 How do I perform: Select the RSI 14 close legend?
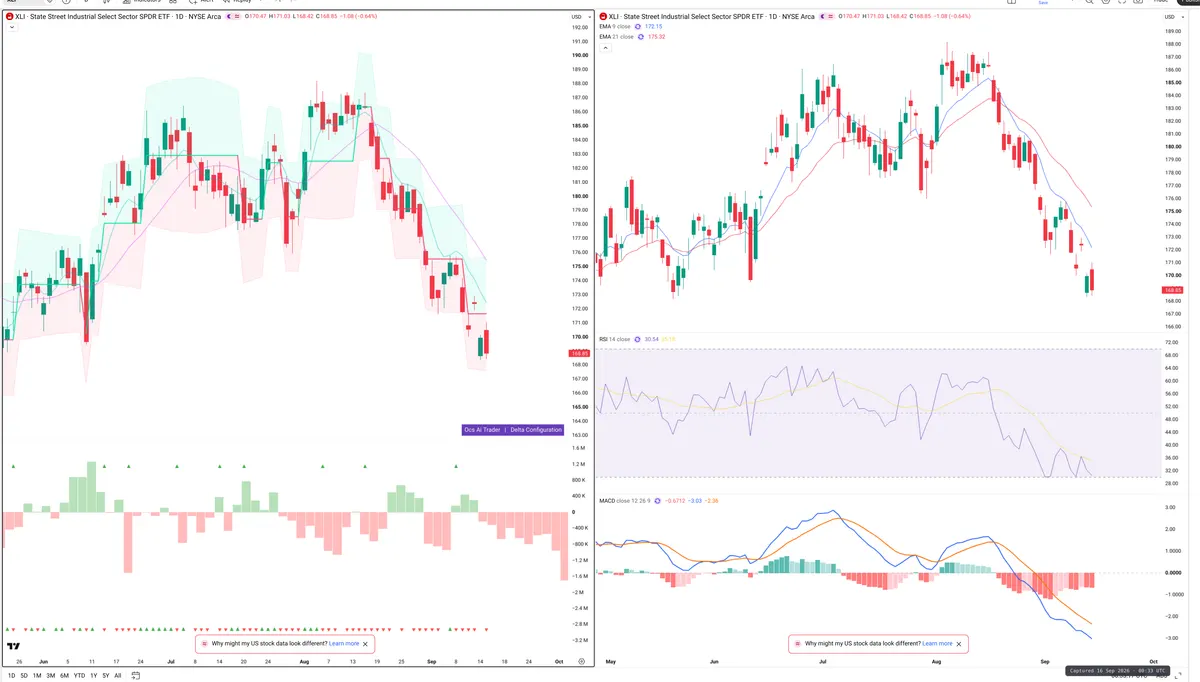[615, 339]
